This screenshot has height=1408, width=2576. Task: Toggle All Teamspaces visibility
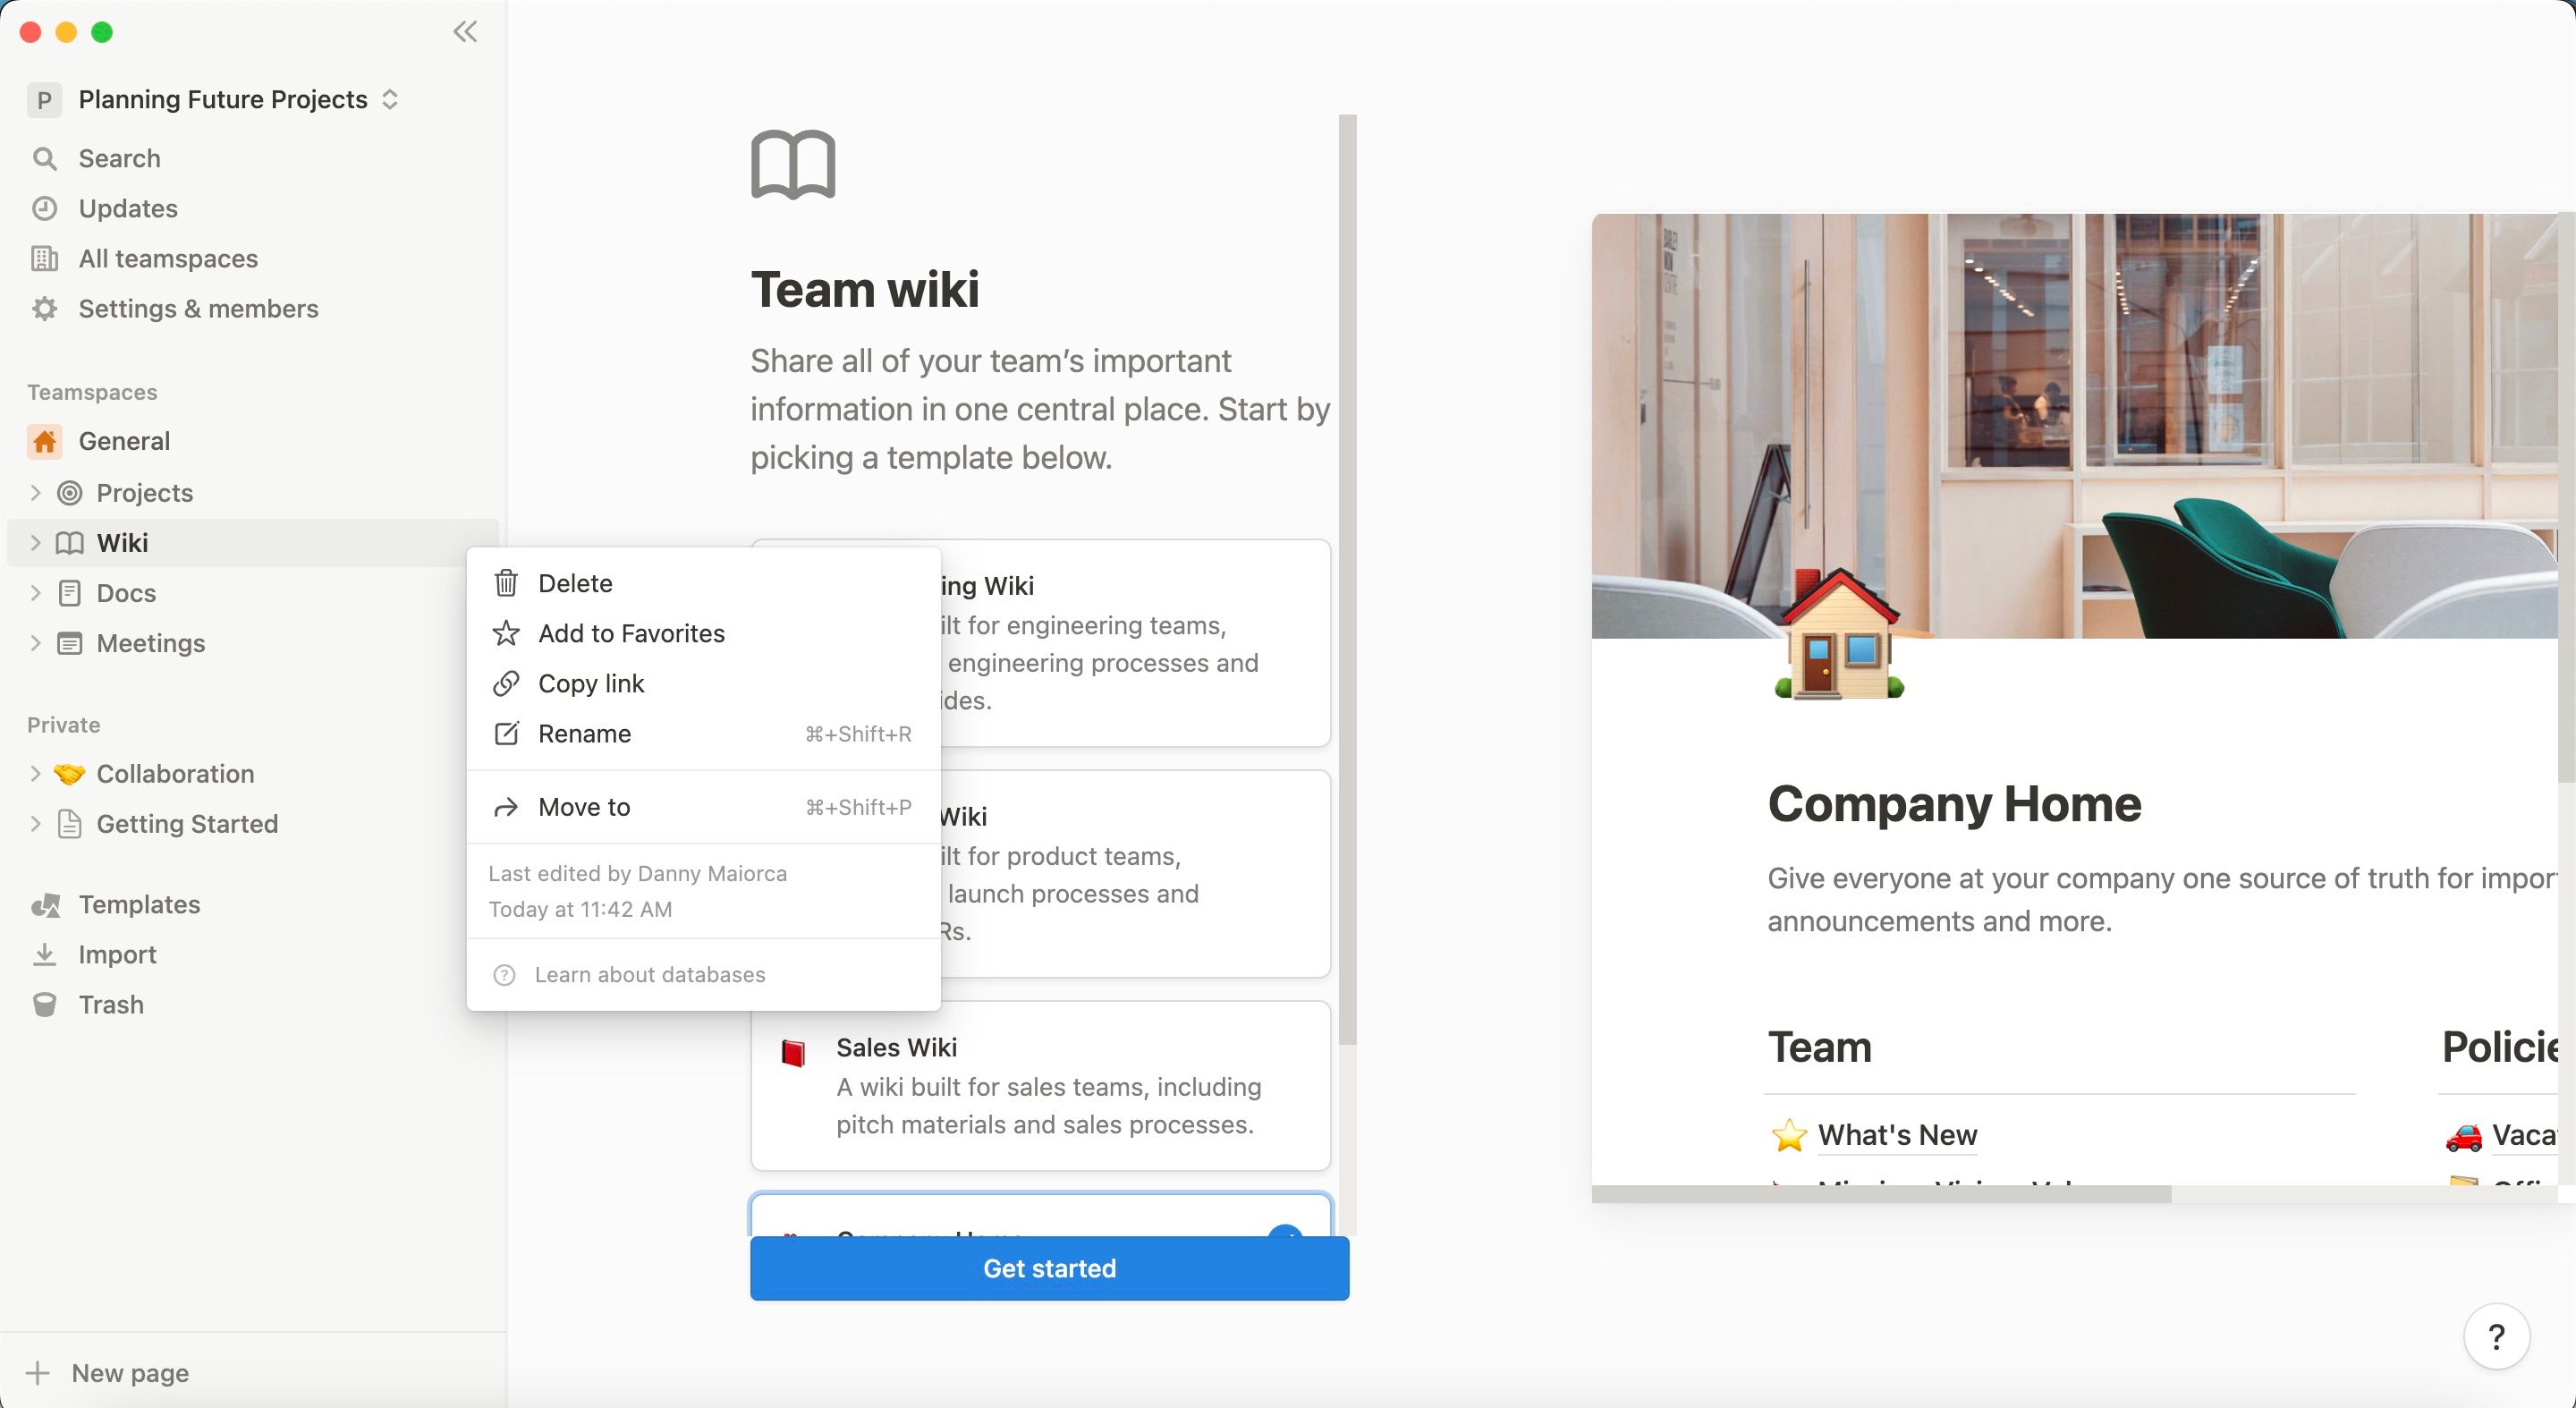point(168,257)
